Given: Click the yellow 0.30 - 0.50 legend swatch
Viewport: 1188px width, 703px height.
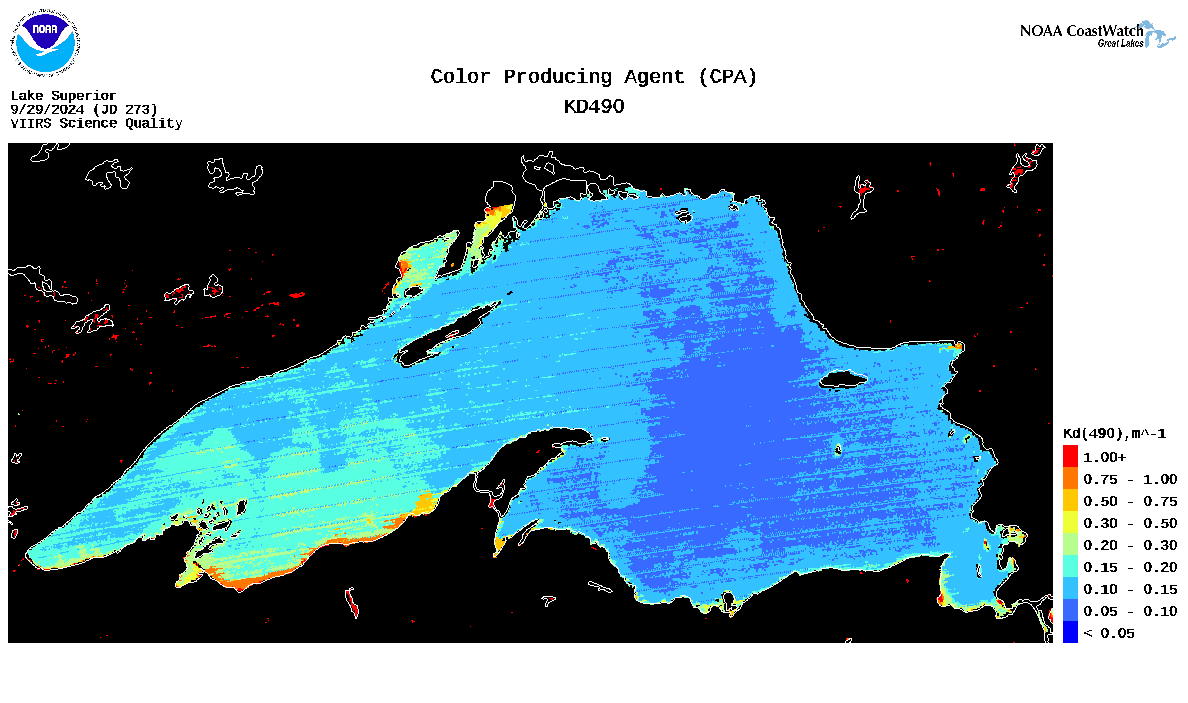Looking at the screenshot, I should click(1070, 522).
